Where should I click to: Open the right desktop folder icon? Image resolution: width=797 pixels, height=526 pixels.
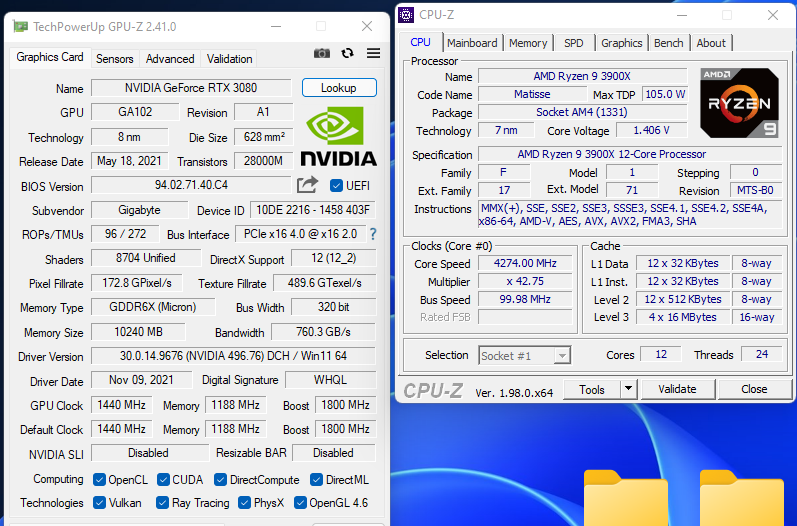742,498
